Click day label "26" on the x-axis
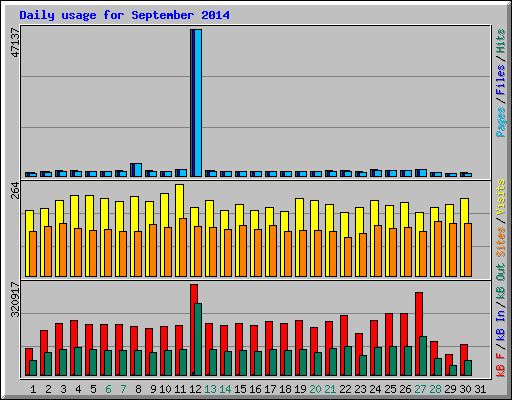The width and height of the screenshot is (512, 400). coord(405,389)
